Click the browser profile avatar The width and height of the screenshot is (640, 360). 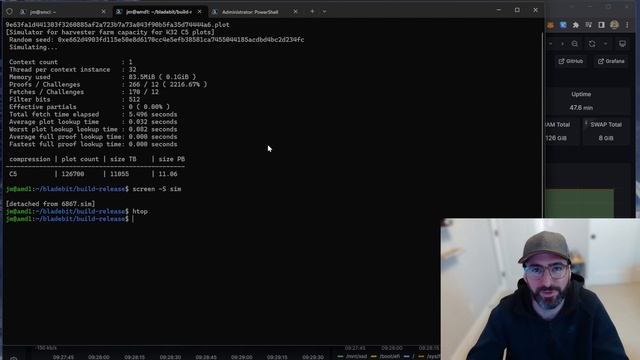coord(614,25)
